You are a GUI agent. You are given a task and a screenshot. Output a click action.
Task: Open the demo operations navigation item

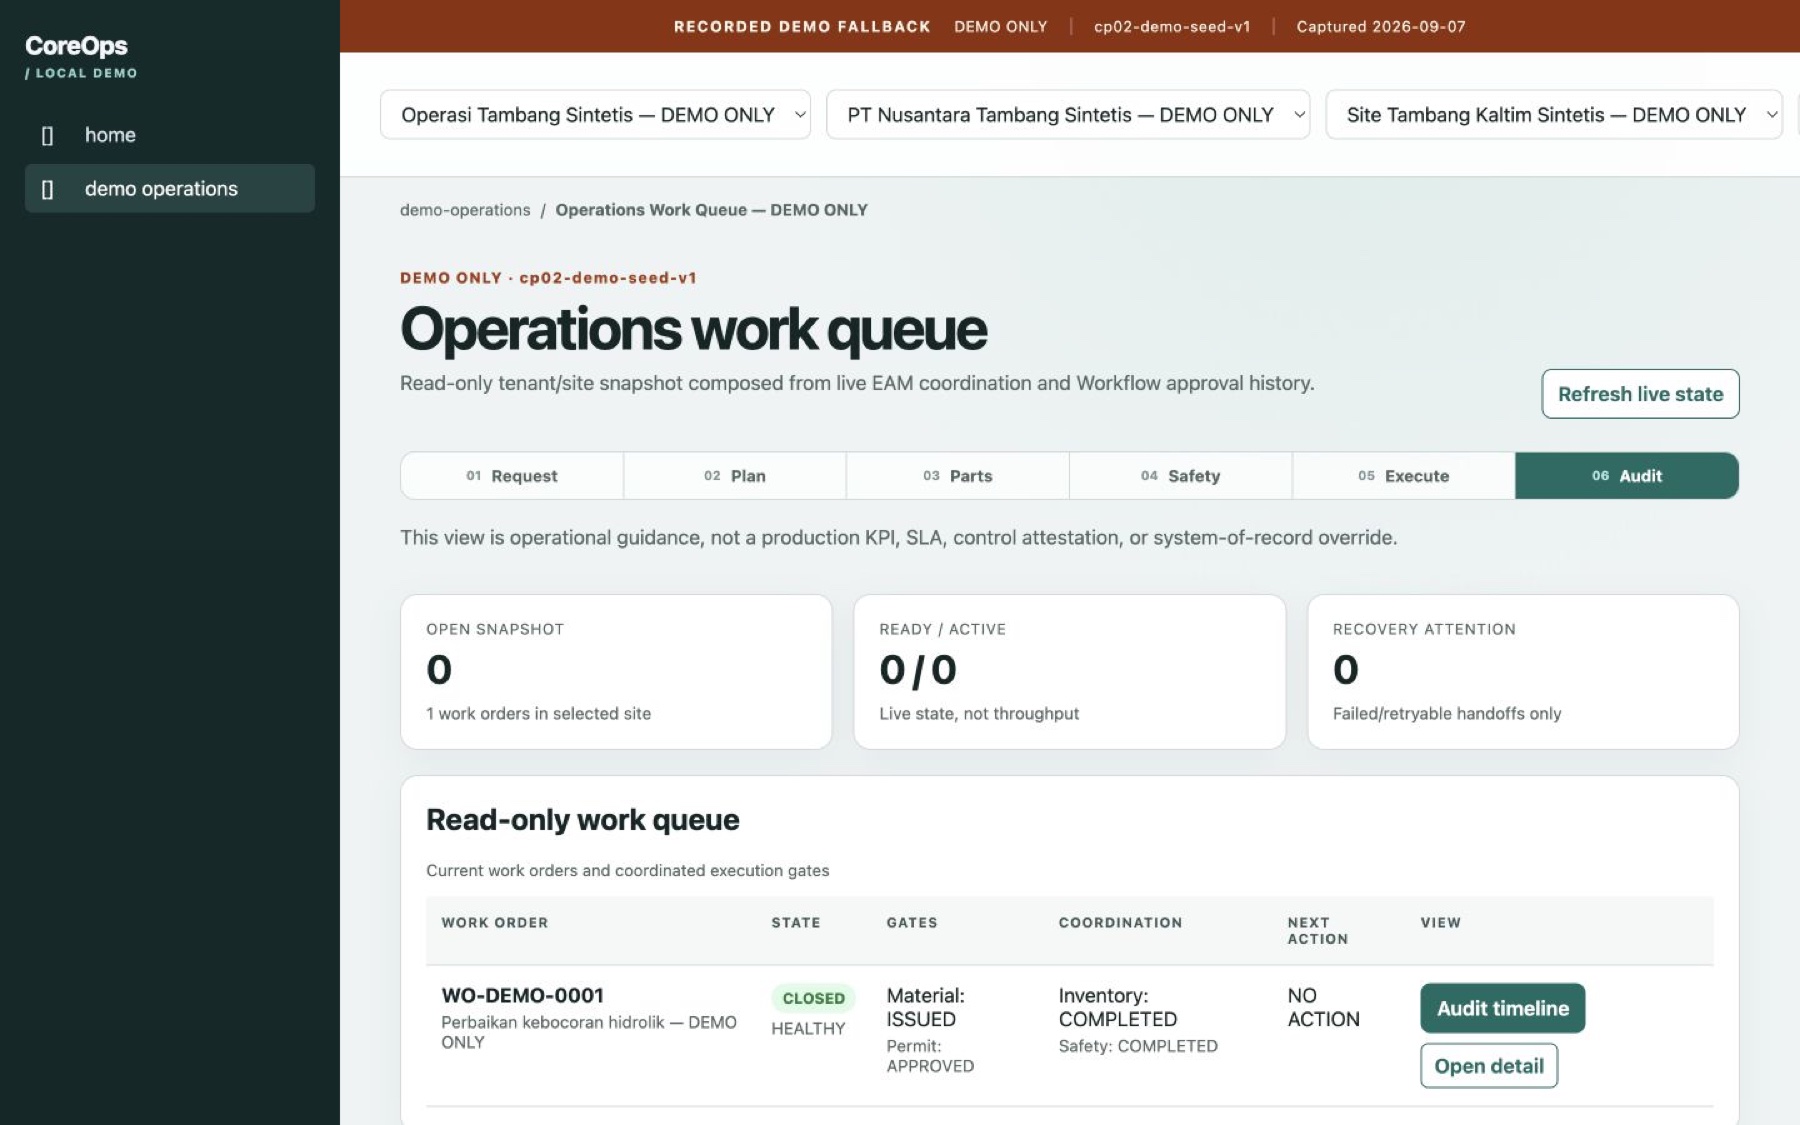coord(170,188)
